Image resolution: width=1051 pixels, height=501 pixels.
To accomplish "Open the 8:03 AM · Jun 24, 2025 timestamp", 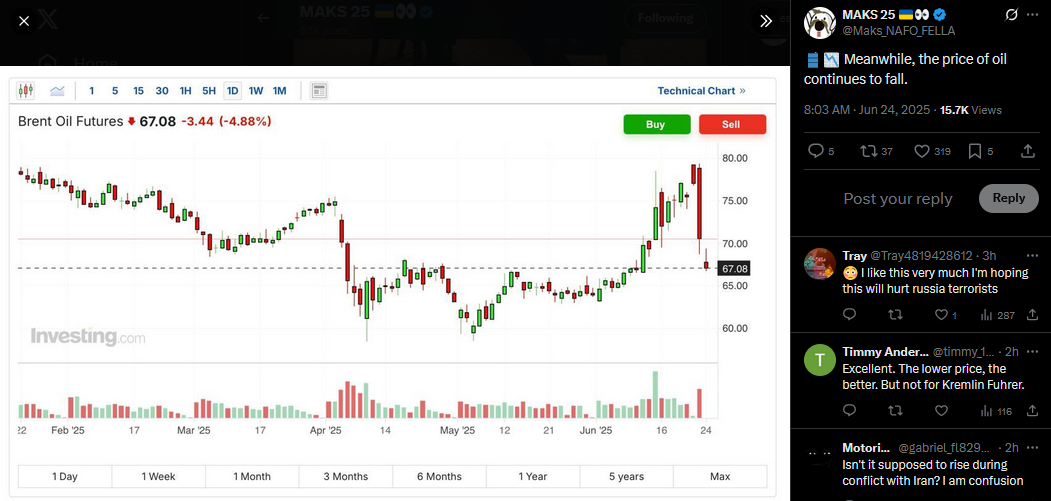I will (x=865, y=110).
